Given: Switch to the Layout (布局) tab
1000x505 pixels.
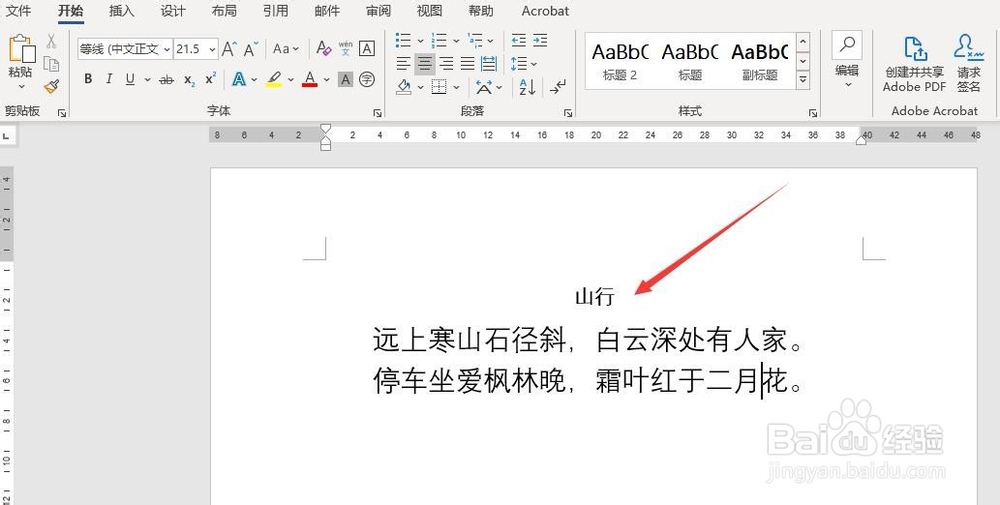Looking at the screenshot, I should pyautogui.click(x=224, y=10).
